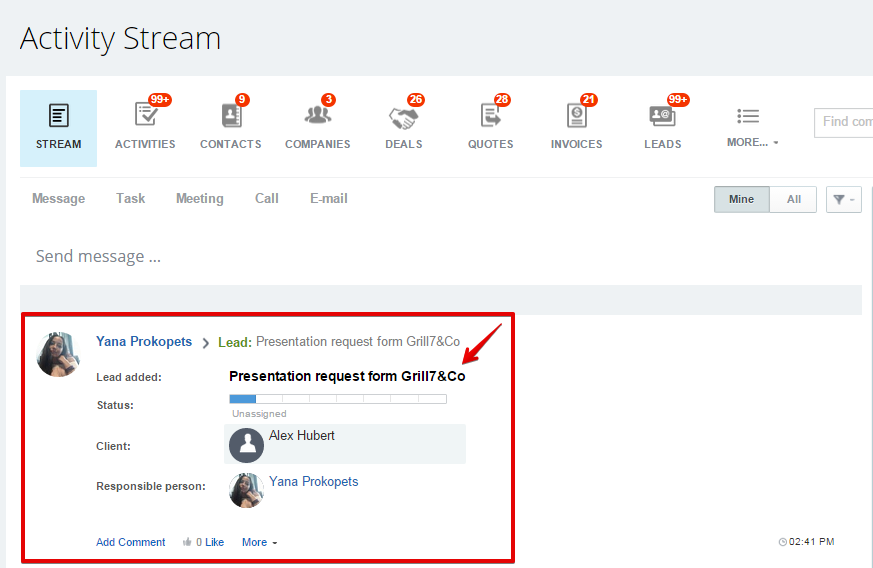The width and height of the screenshot is (873, 568).
Task: Open the bold Presentation request form Grill7&Co title
Action: point(347,376)
